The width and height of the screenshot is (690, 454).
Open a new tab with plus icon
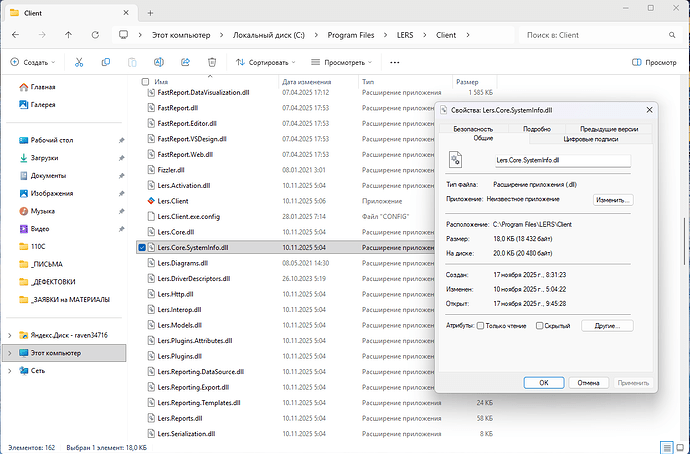tap(149, 10)
